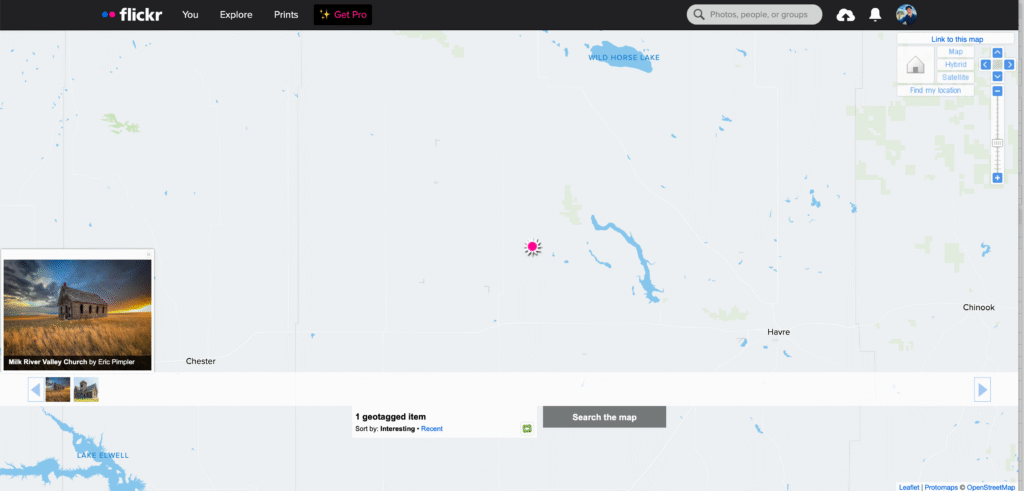Click the green refresh icon
This screenshot has width=1024, height=491.
click(x=526, y=428)
